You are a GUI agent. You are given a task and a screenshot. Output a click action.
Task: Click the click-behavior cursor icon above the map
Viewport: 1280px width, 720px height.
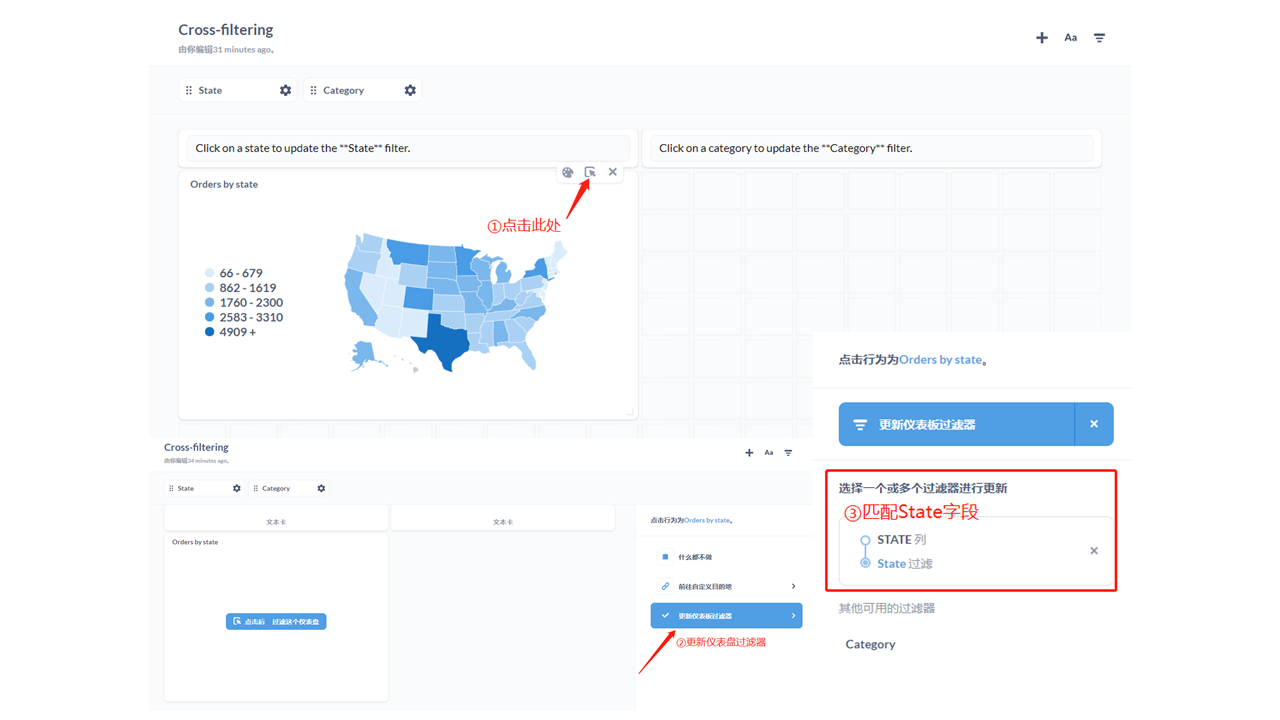589,171
